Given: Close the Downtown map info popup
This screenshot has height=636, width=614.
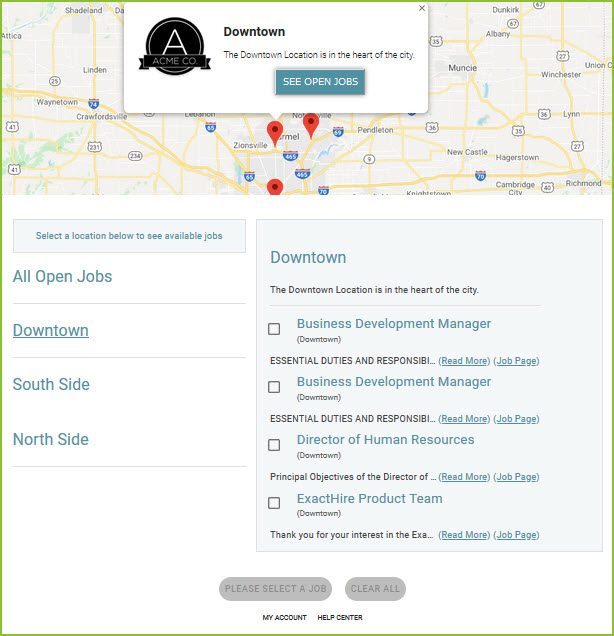Looking at the screenshot, I should 422,8.
